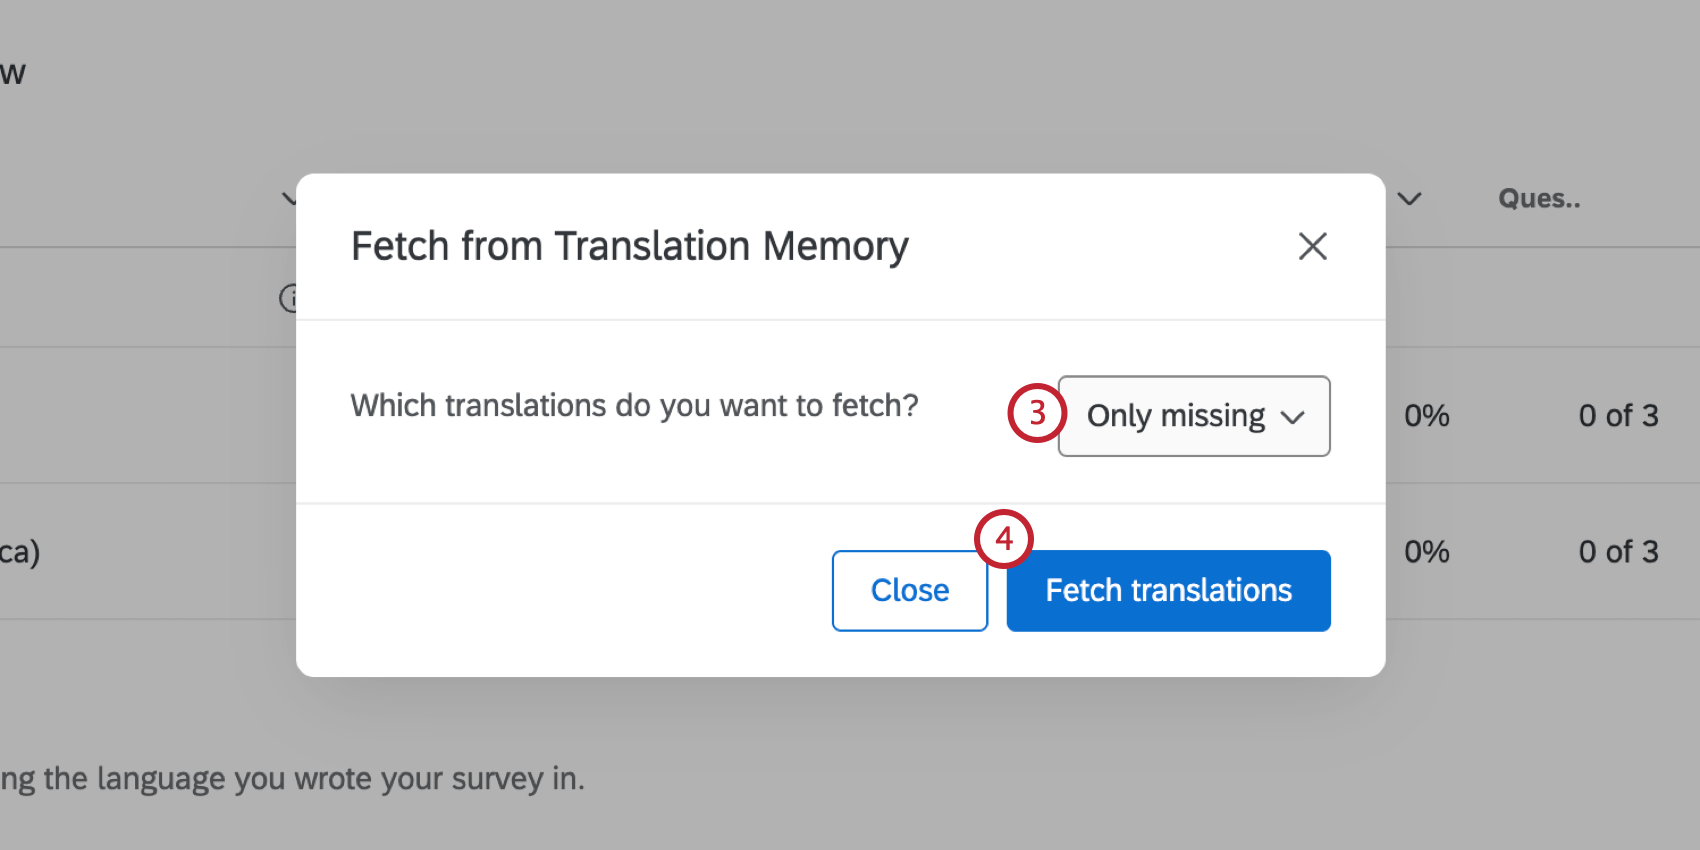Click the chevron inside the Only missing selector
The height and width of the screenshot is (850, 1700).
1294,417
